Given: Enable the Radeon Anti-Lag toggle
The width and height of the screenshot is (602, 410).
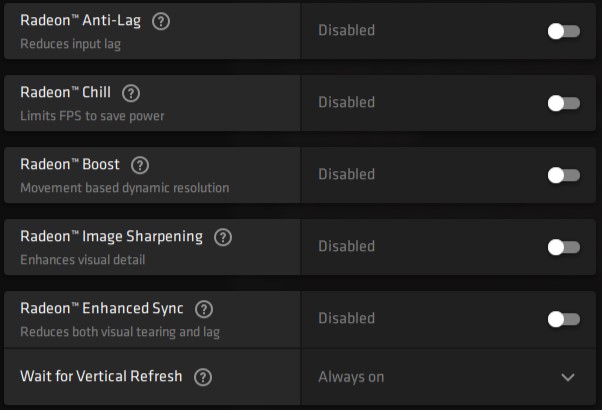Looking at the screenshot, I should pyautogui.click(x=564, y=31).
